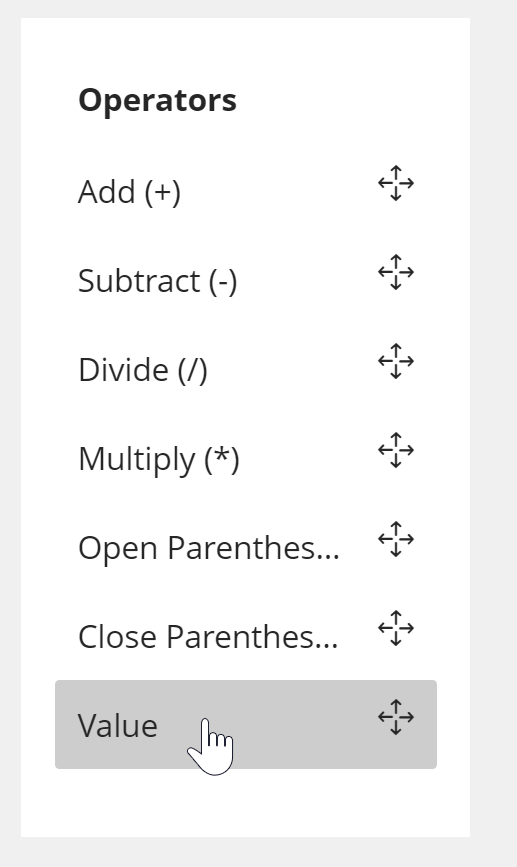
Task: Select the move arrows icon for Multiply (*)
Action: pos(396,450)
